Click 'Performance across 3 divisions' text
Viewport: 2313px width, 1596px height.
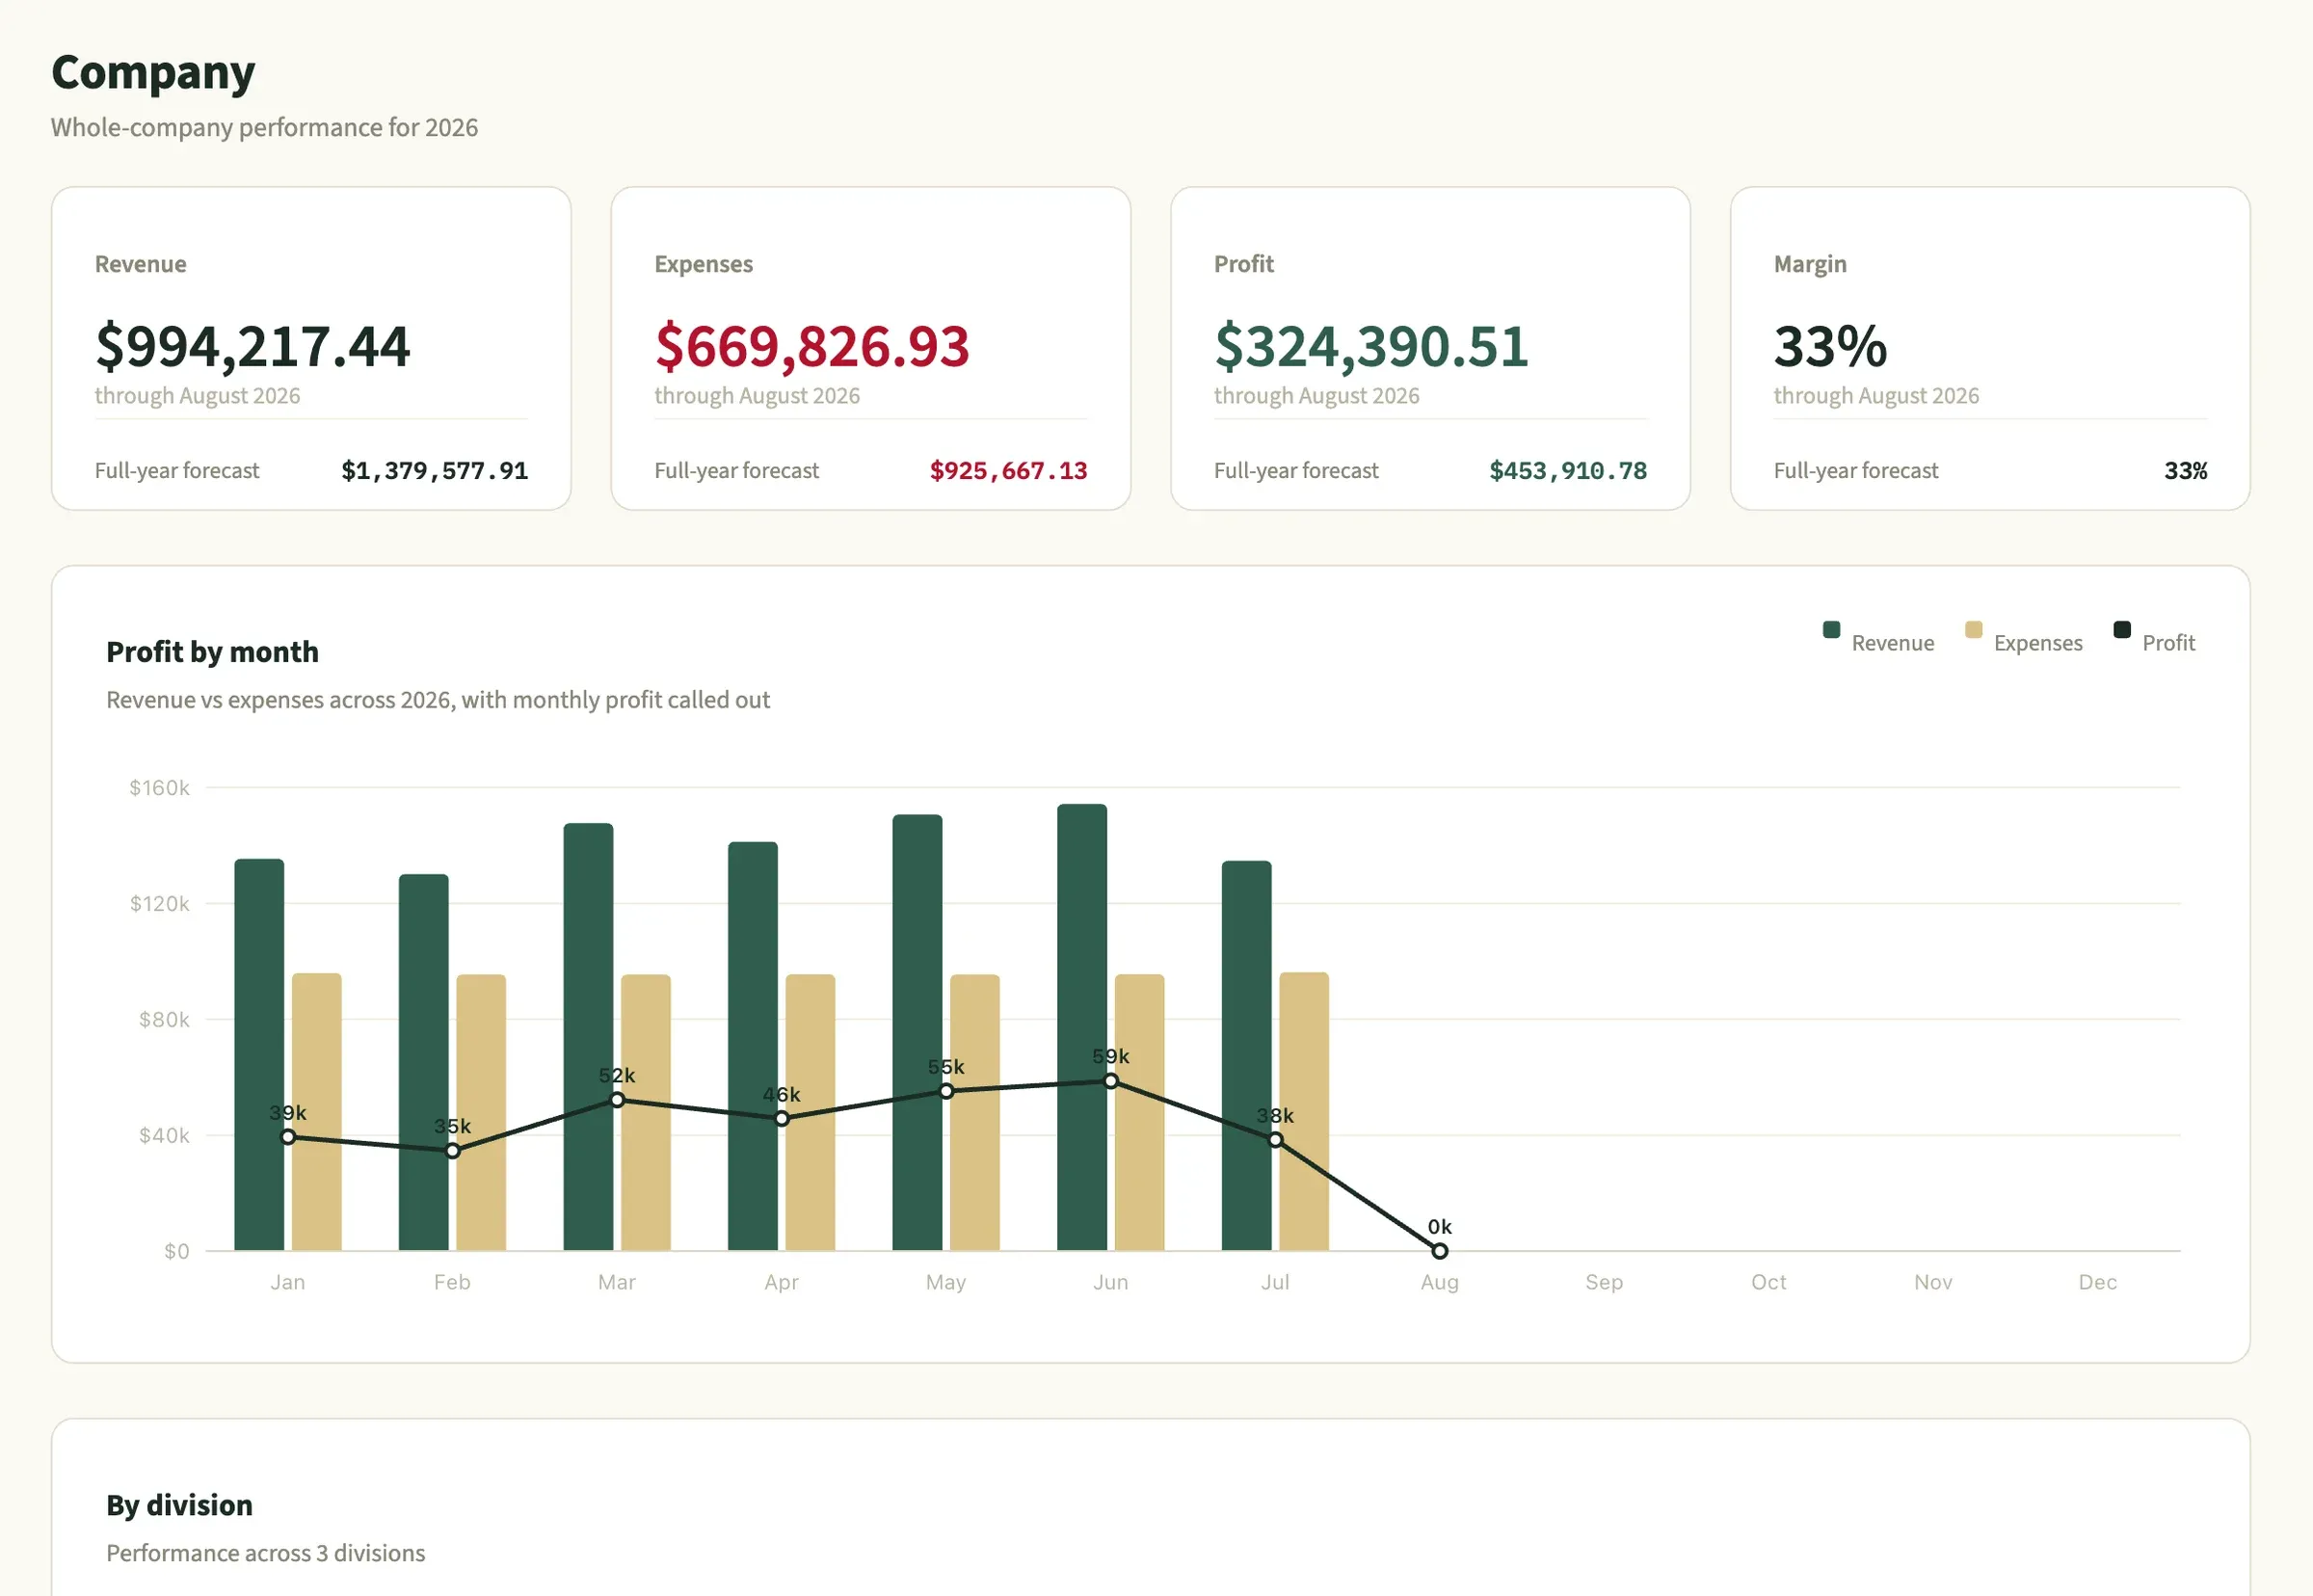pos(265,1552)
